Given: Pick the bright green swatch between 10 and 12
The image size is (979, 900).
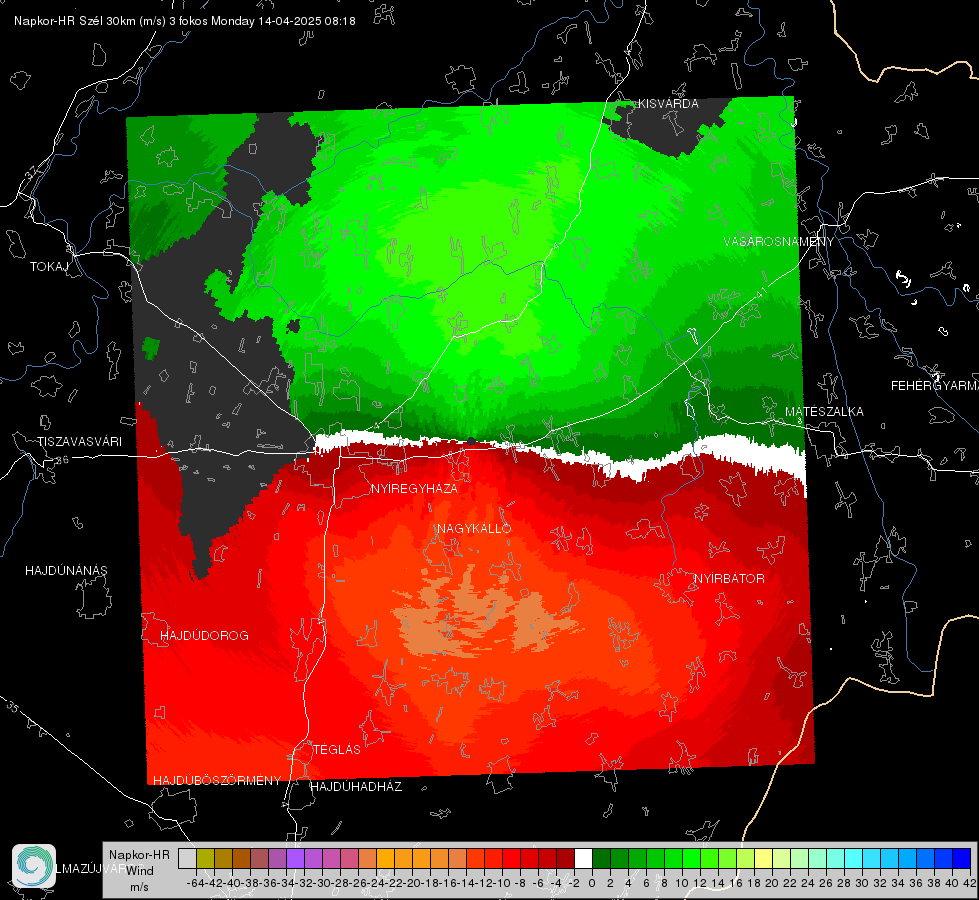Looking at the screenshot, I should [691, 859].
